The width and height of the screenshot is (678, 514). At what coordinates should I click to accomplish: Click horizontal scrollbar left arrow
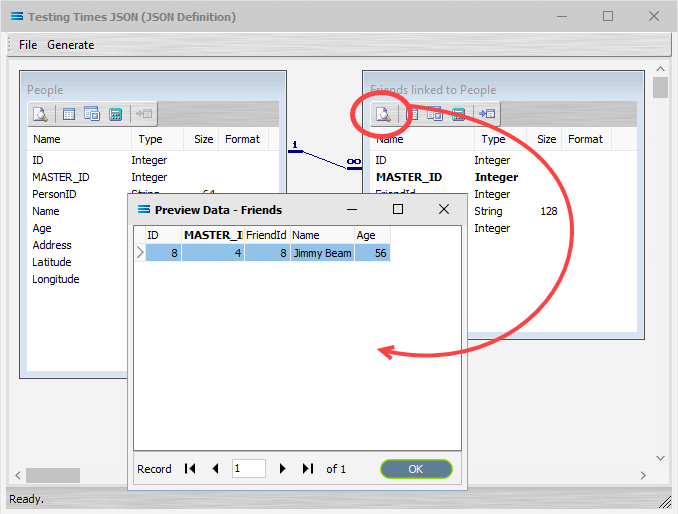point(18,476)
